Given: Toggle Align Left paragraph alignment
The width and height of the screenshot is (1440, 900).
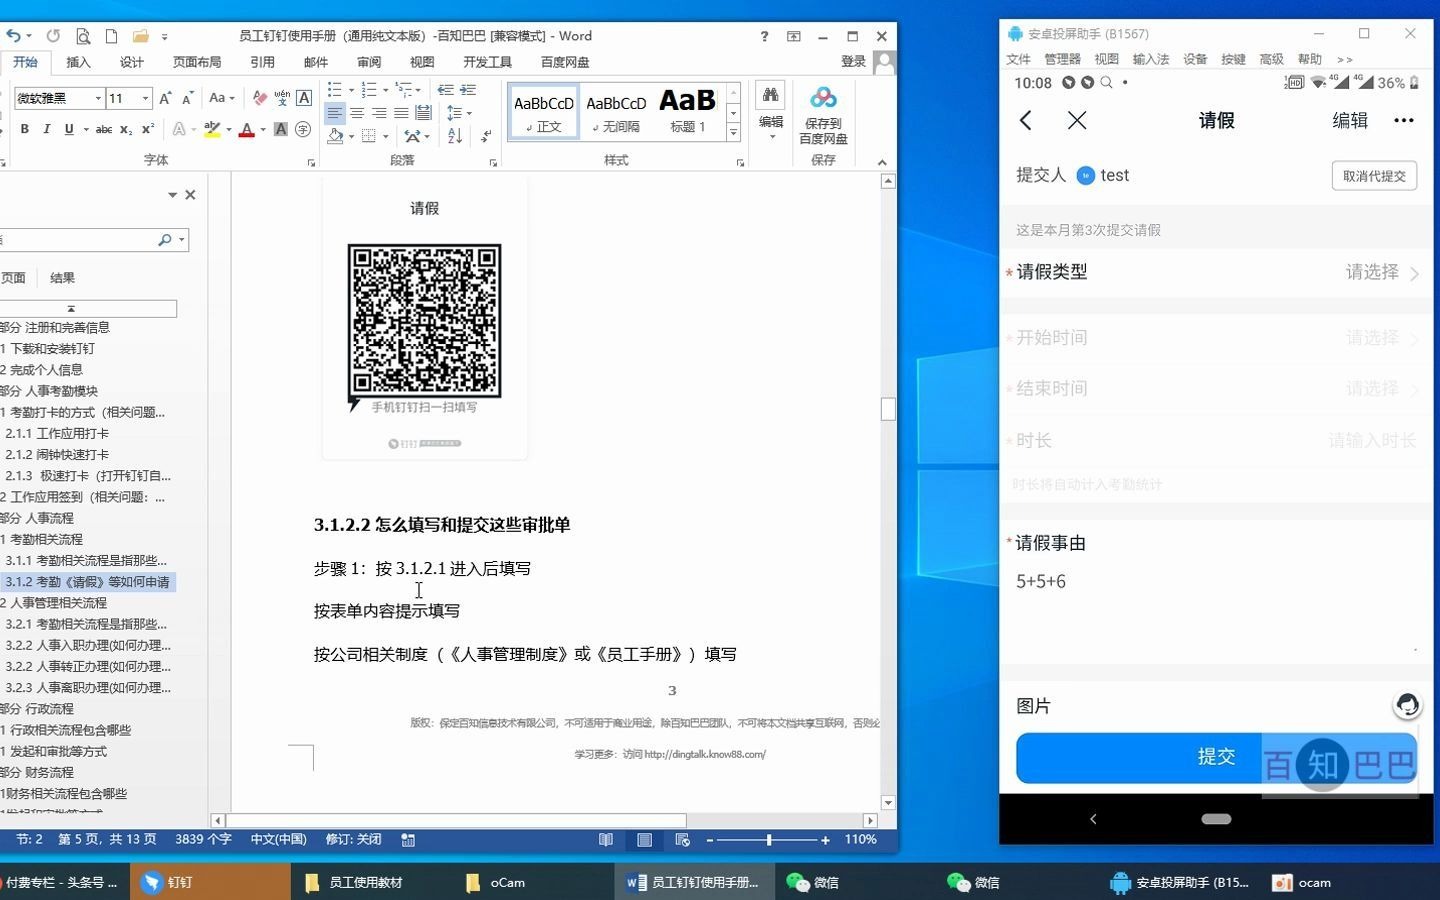Looking at the screenshot, I should (335, 113).
